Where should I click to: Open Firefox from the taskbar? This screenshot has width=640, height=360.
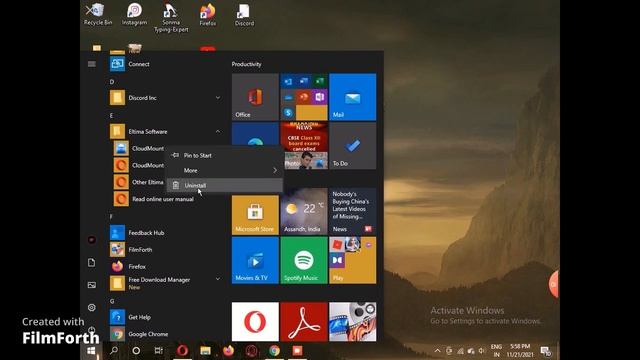pos(228,351)
